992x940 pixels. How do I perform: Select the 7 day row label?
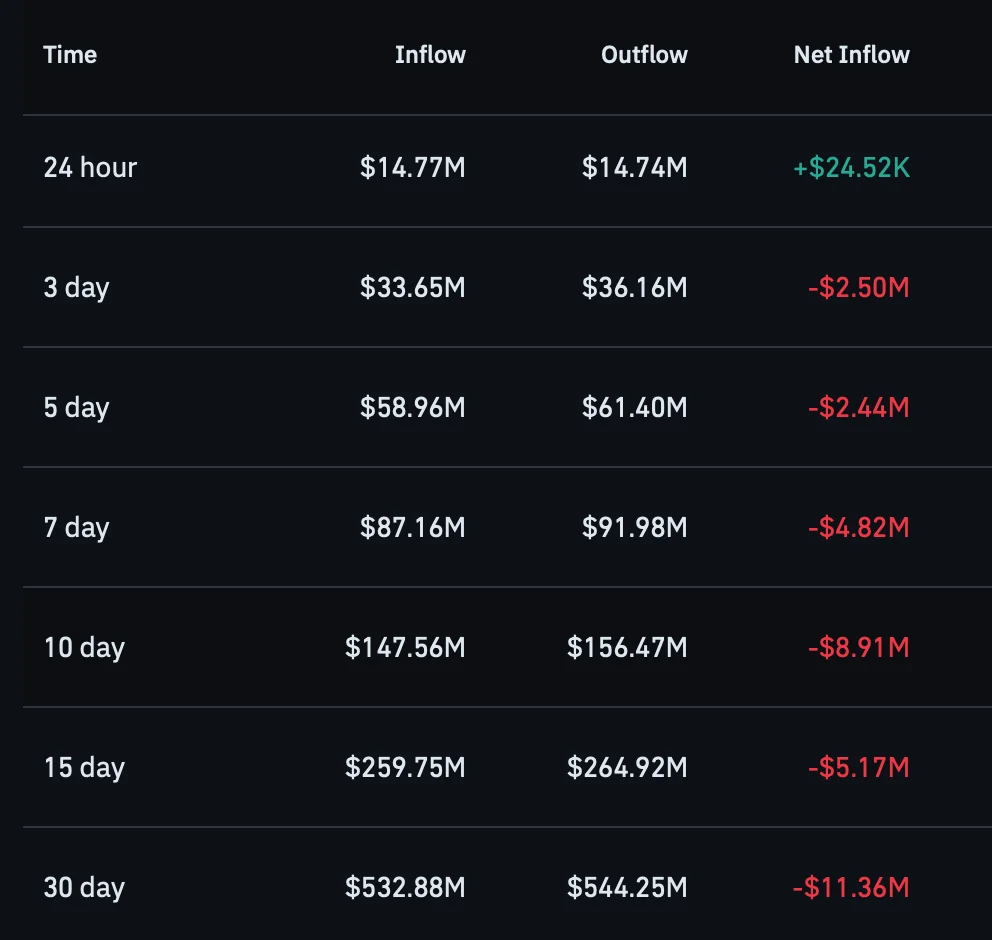(x=77, y=528)
